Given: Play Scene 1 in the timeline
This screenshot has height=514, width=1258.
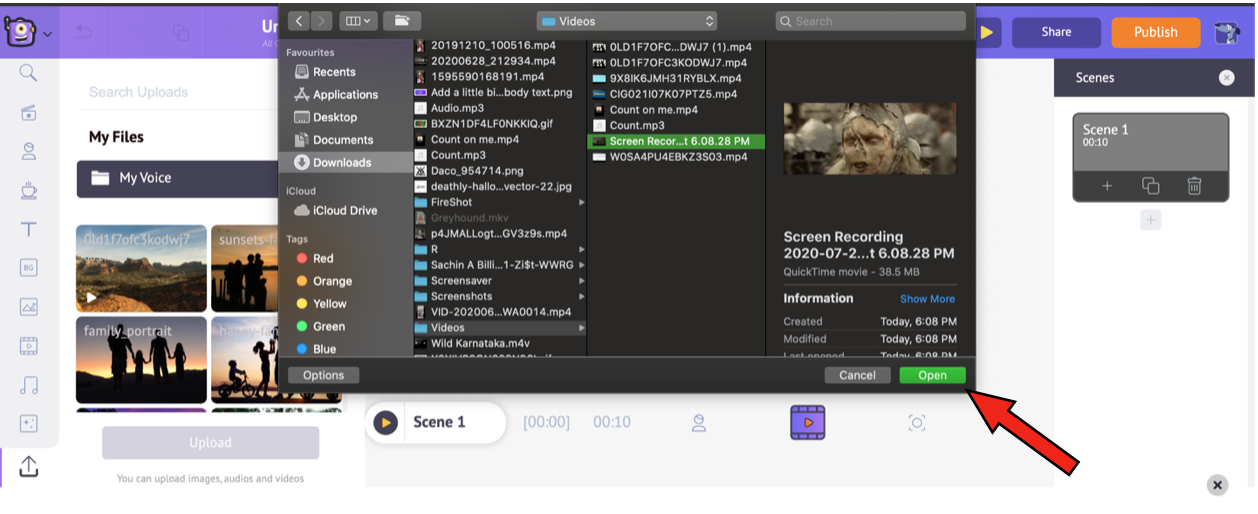Looking at the screenshot, I should [385, 422].
